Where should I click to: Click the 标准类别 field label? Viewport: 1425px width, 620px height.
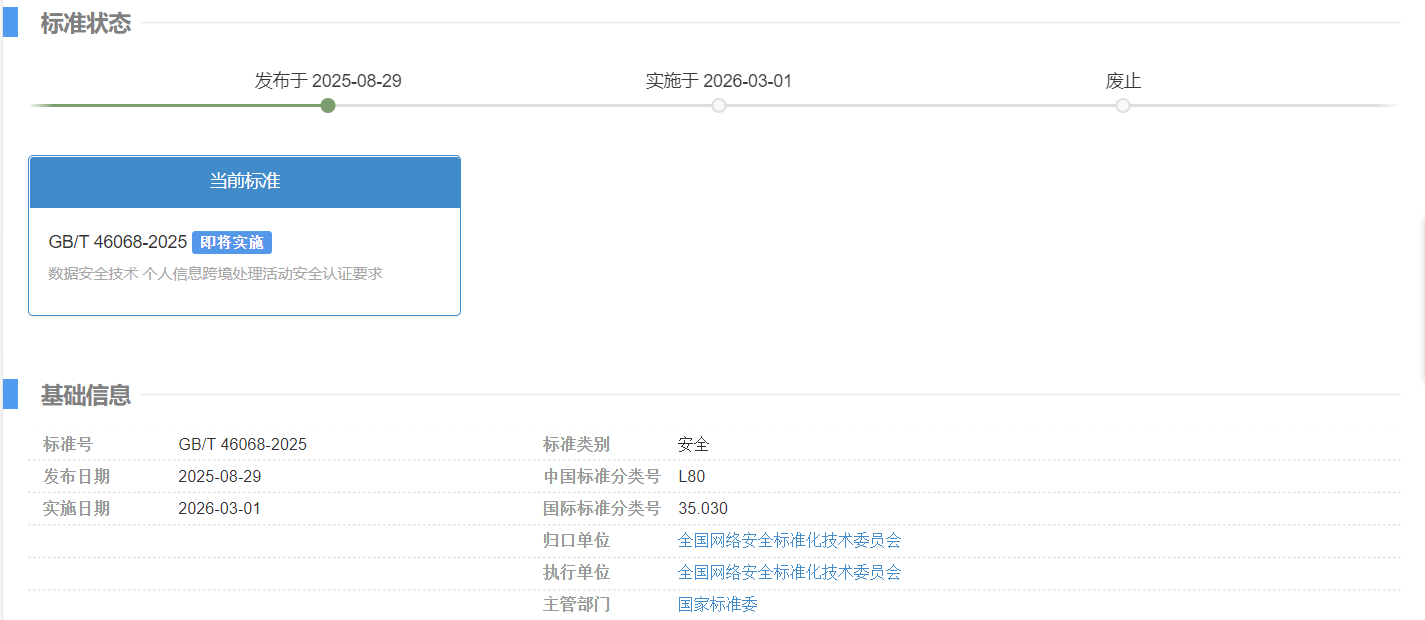pos(576,444)
